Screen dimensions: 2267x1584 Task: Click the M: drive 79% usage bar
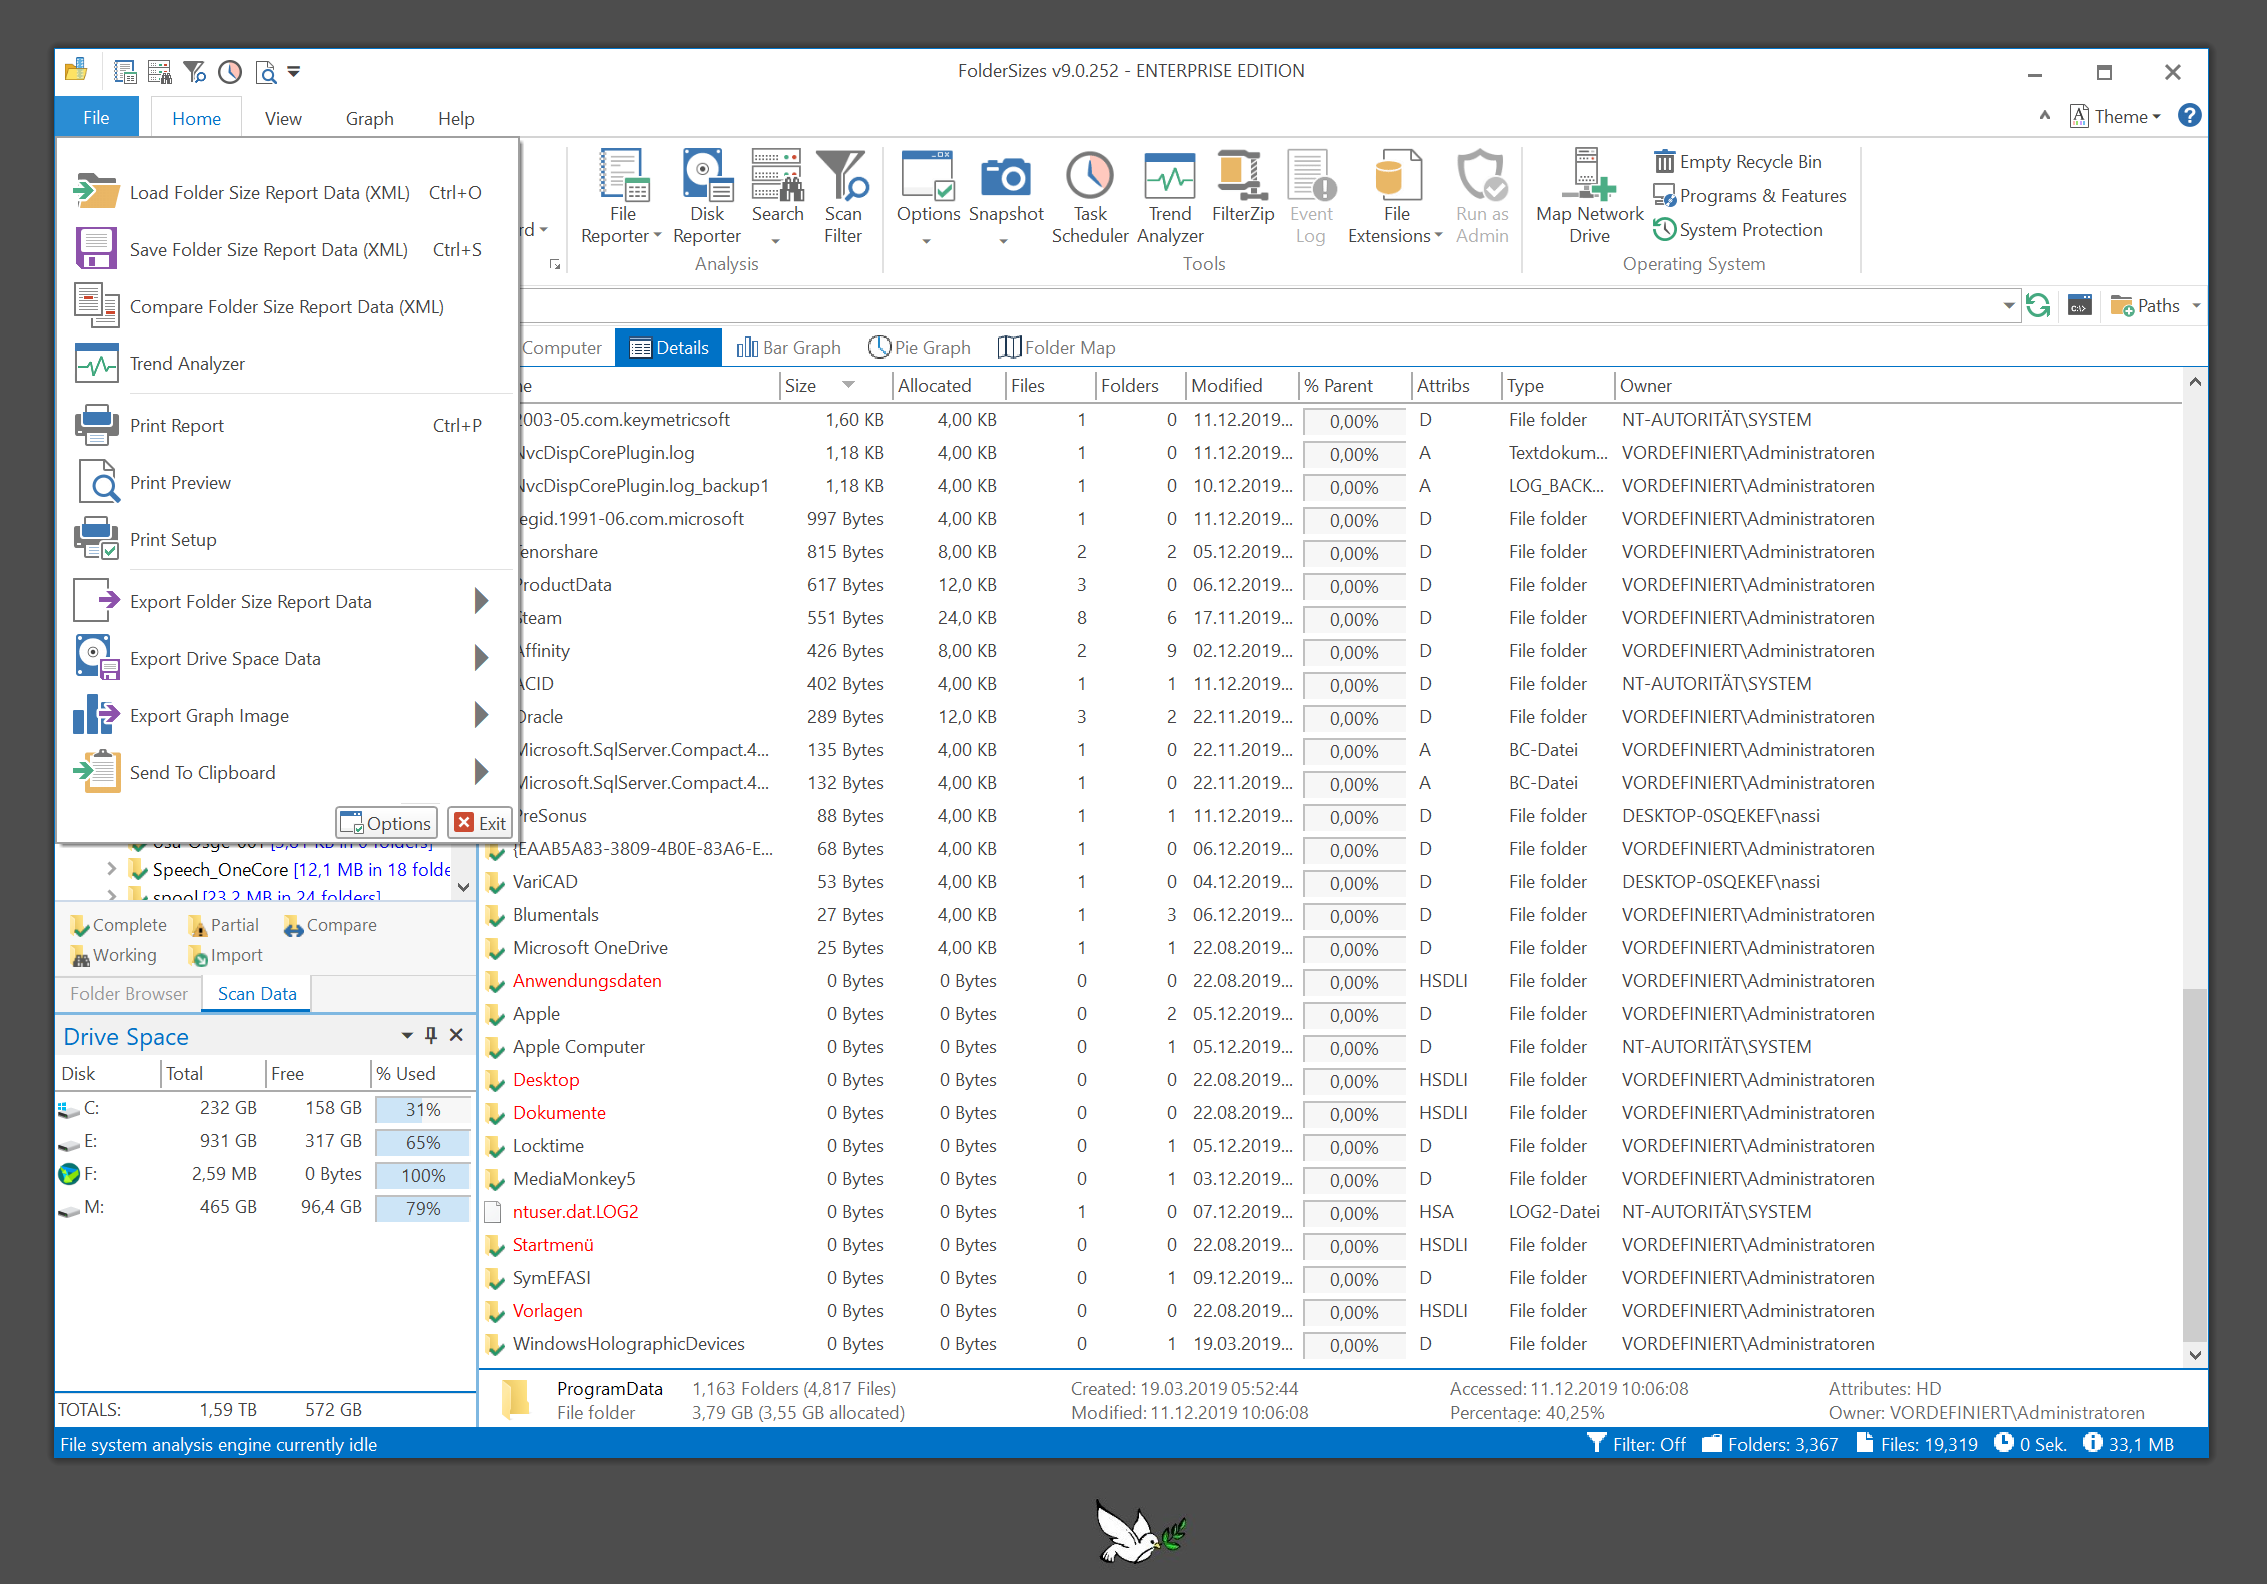(x=422, y=1208)
